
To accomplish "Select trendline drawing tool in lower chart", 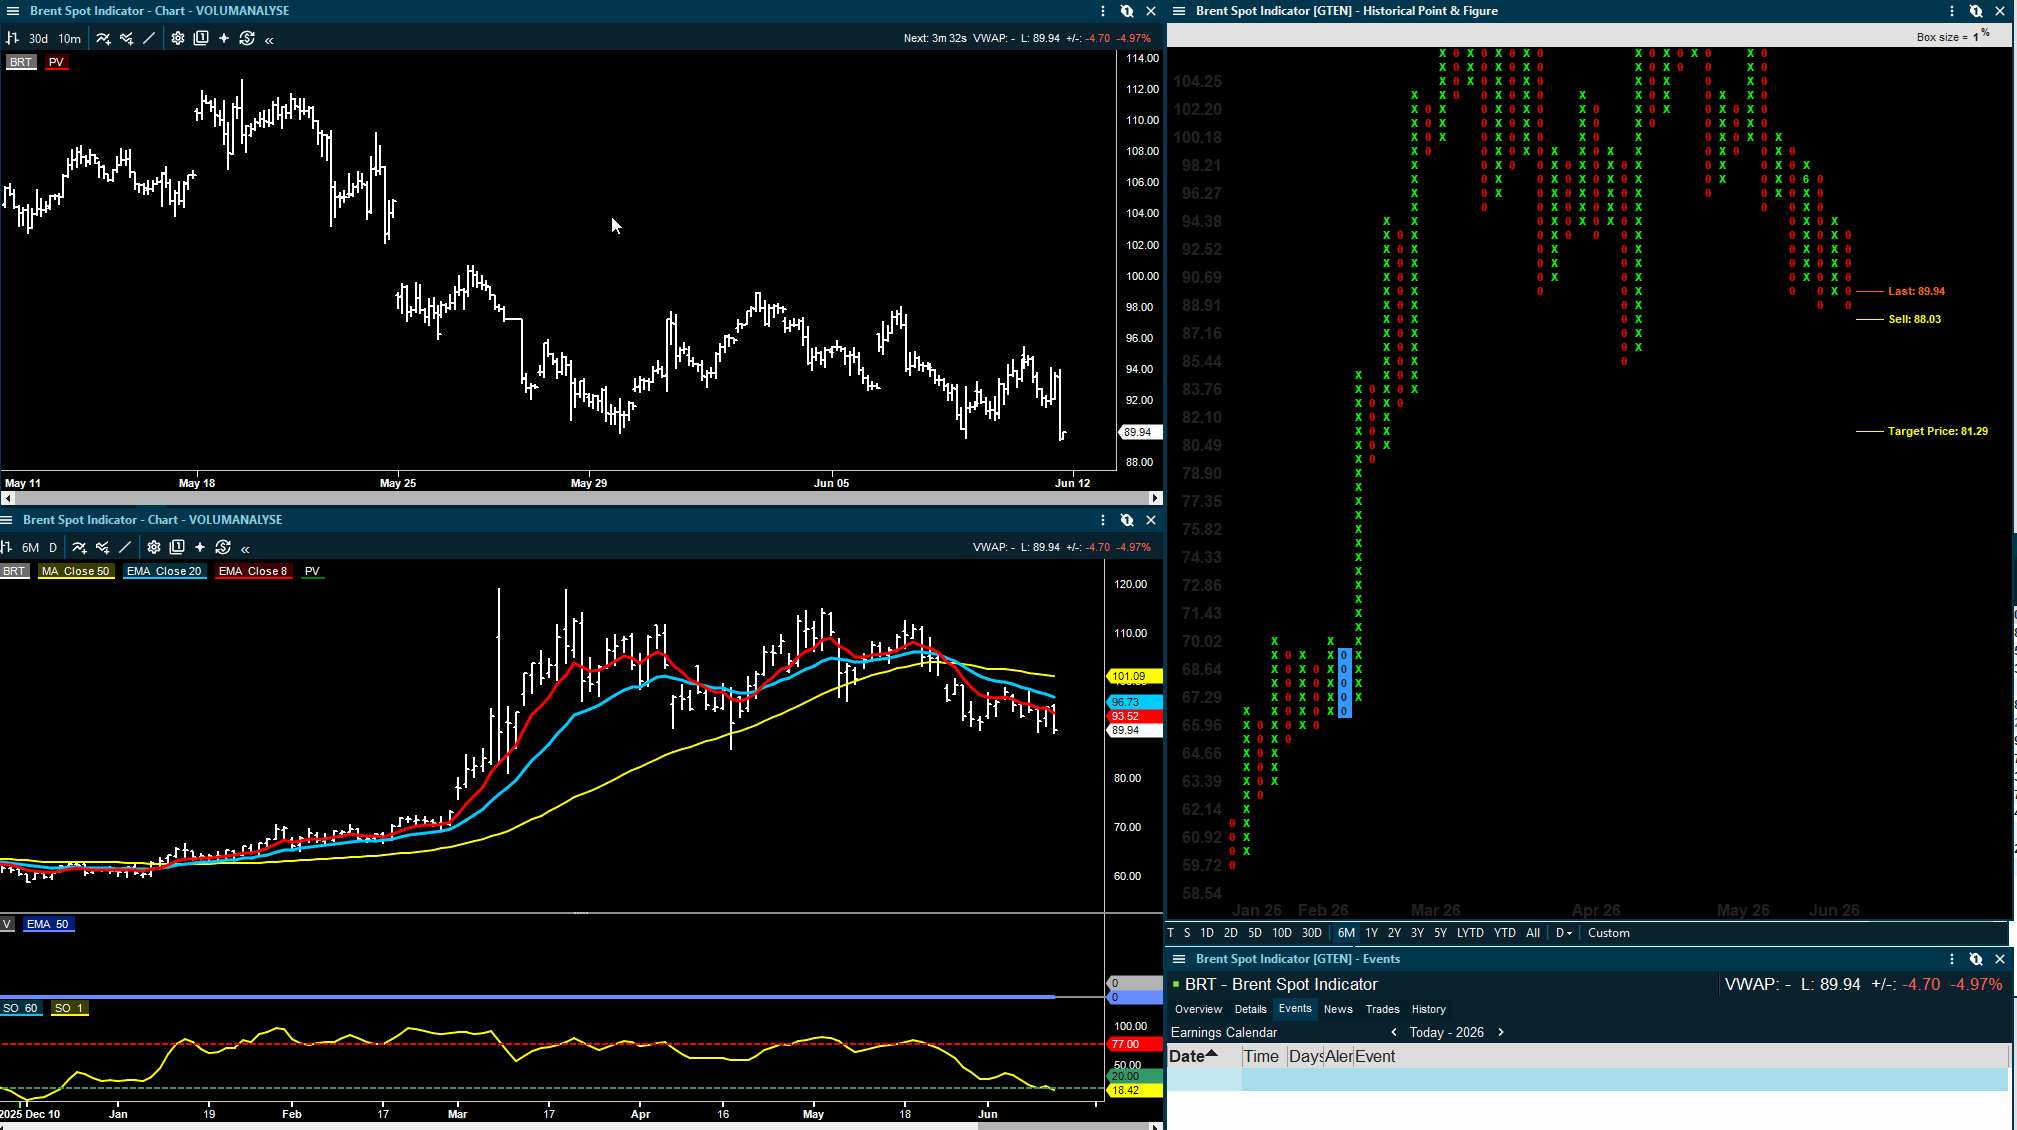I will 125,547.
